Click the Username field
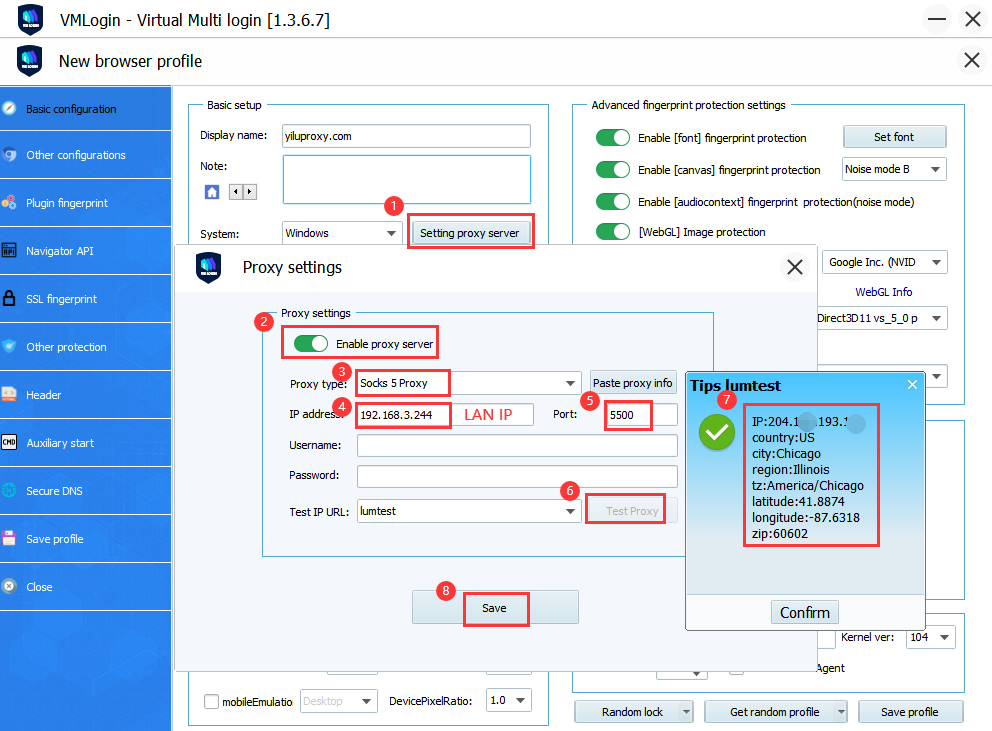 (x=517, y=445)
